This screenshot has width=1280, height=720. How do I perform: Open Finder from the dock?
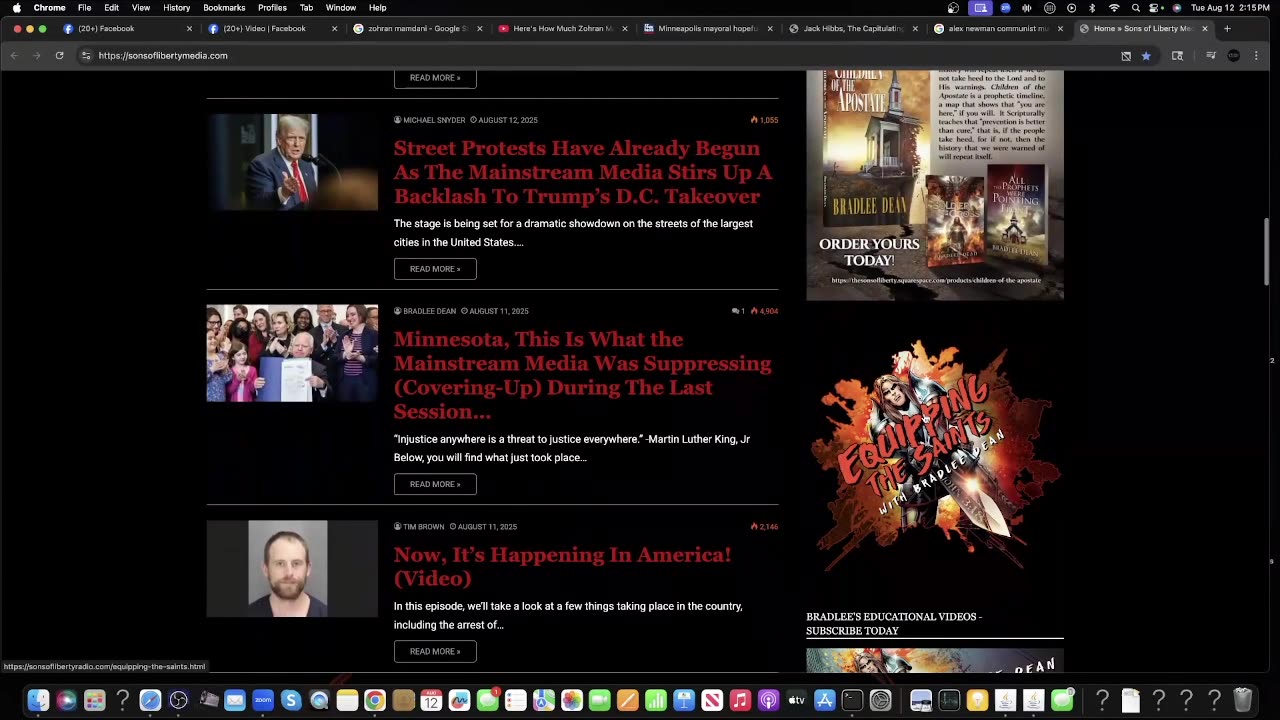click(38, 700)
